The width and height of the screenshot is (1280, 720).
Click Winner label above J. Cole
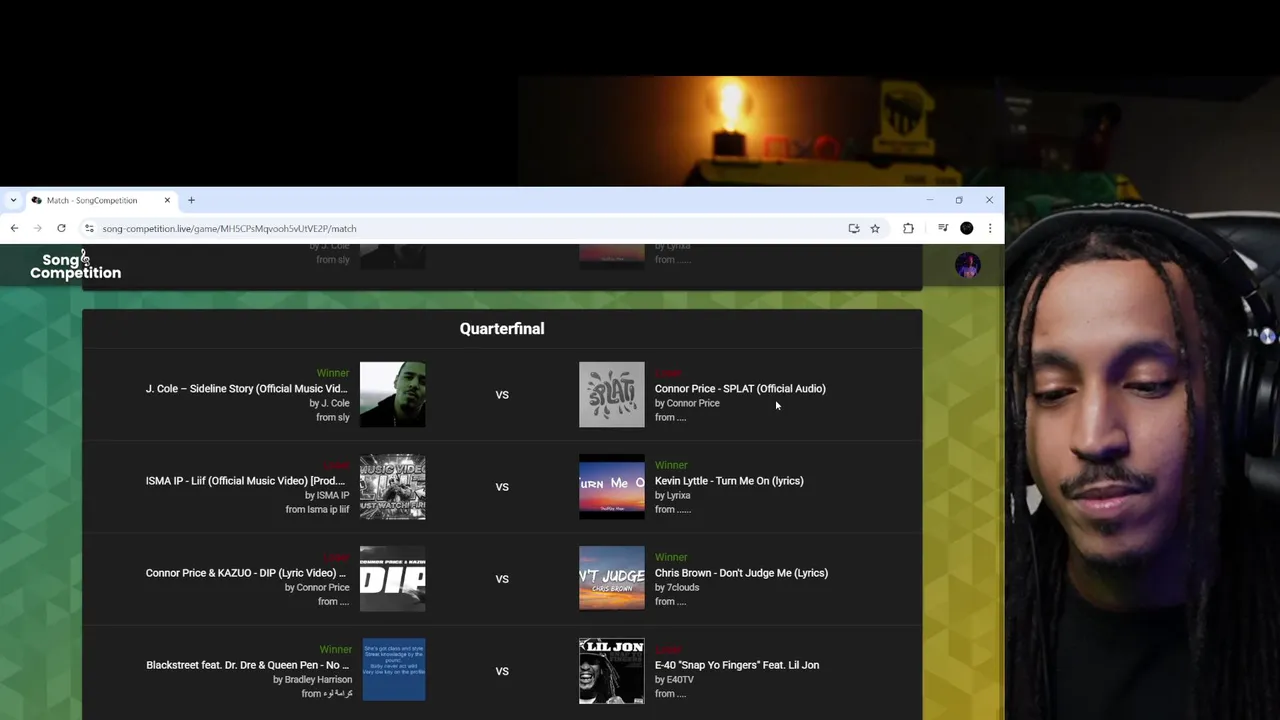pyautogui.click(x=333, y=373)
